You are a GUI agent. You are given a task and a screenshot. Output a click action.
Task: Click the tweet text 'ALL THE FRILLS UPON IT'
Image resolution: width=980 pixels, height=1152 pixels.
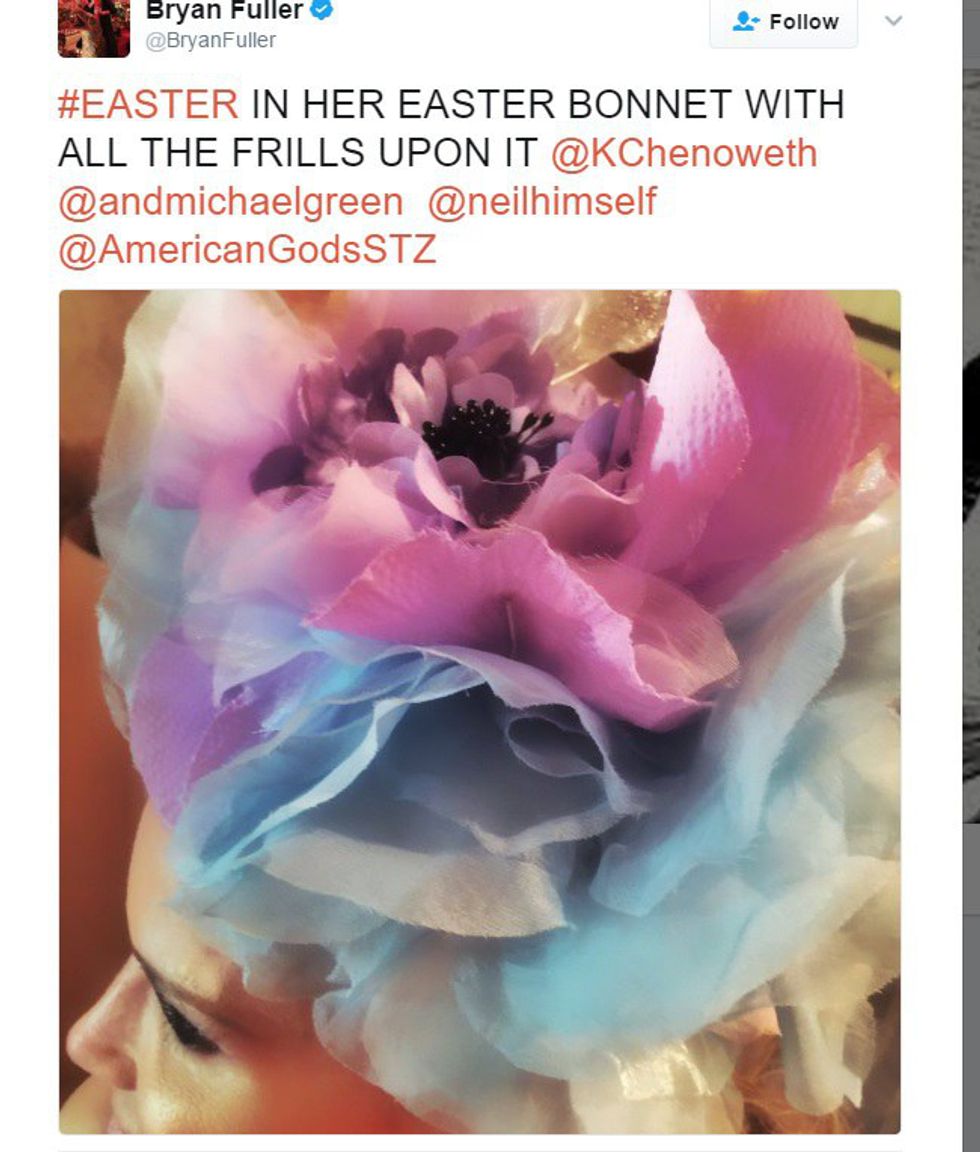click(298, 153)
